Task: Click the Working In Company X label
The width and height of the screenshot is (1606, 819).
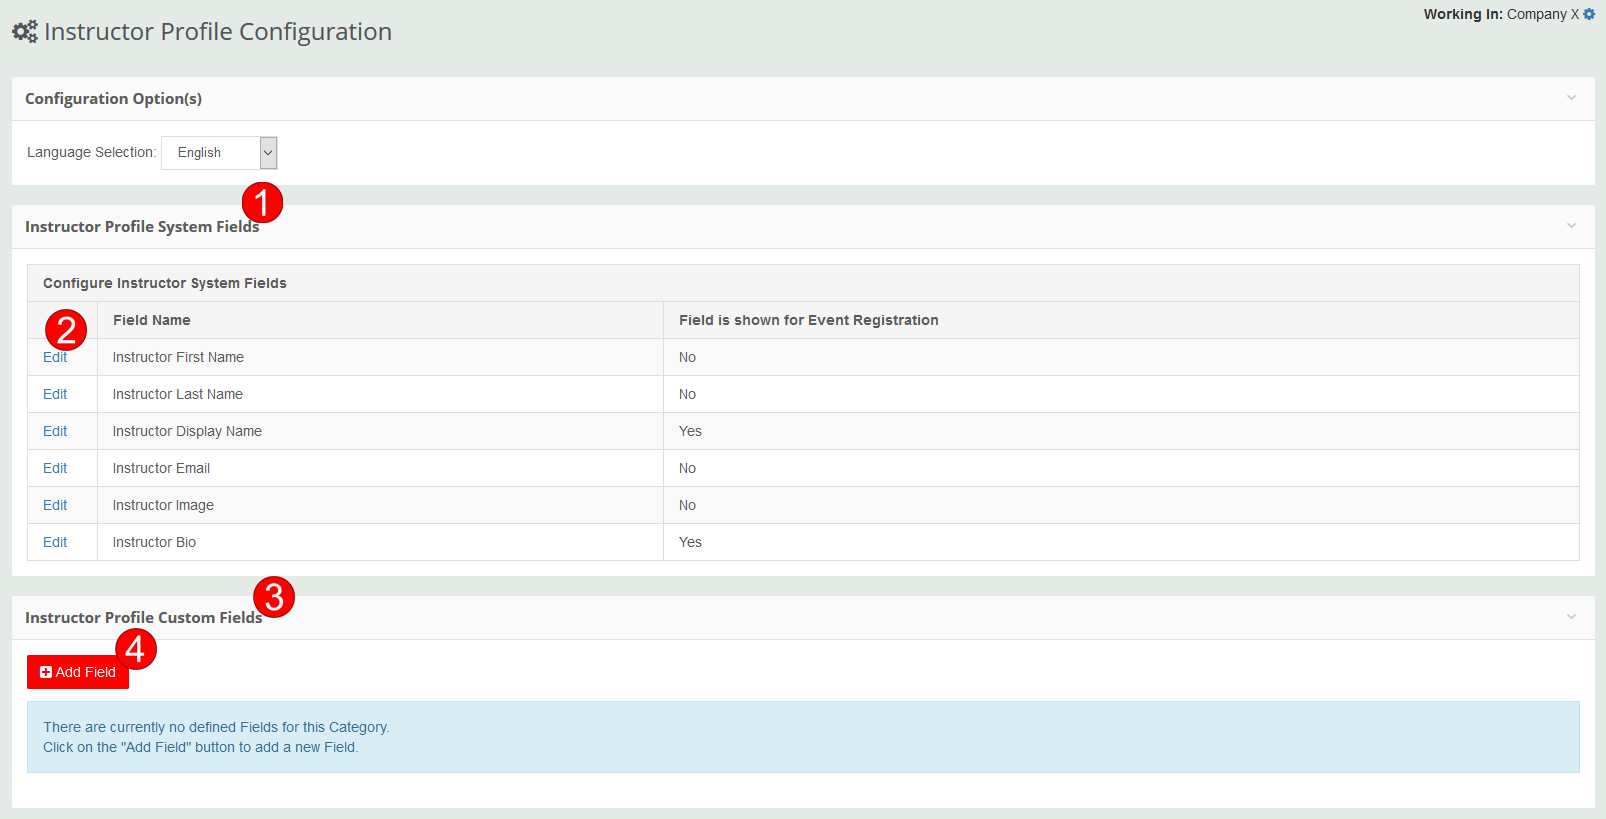Action: (x=1500, y=14)
